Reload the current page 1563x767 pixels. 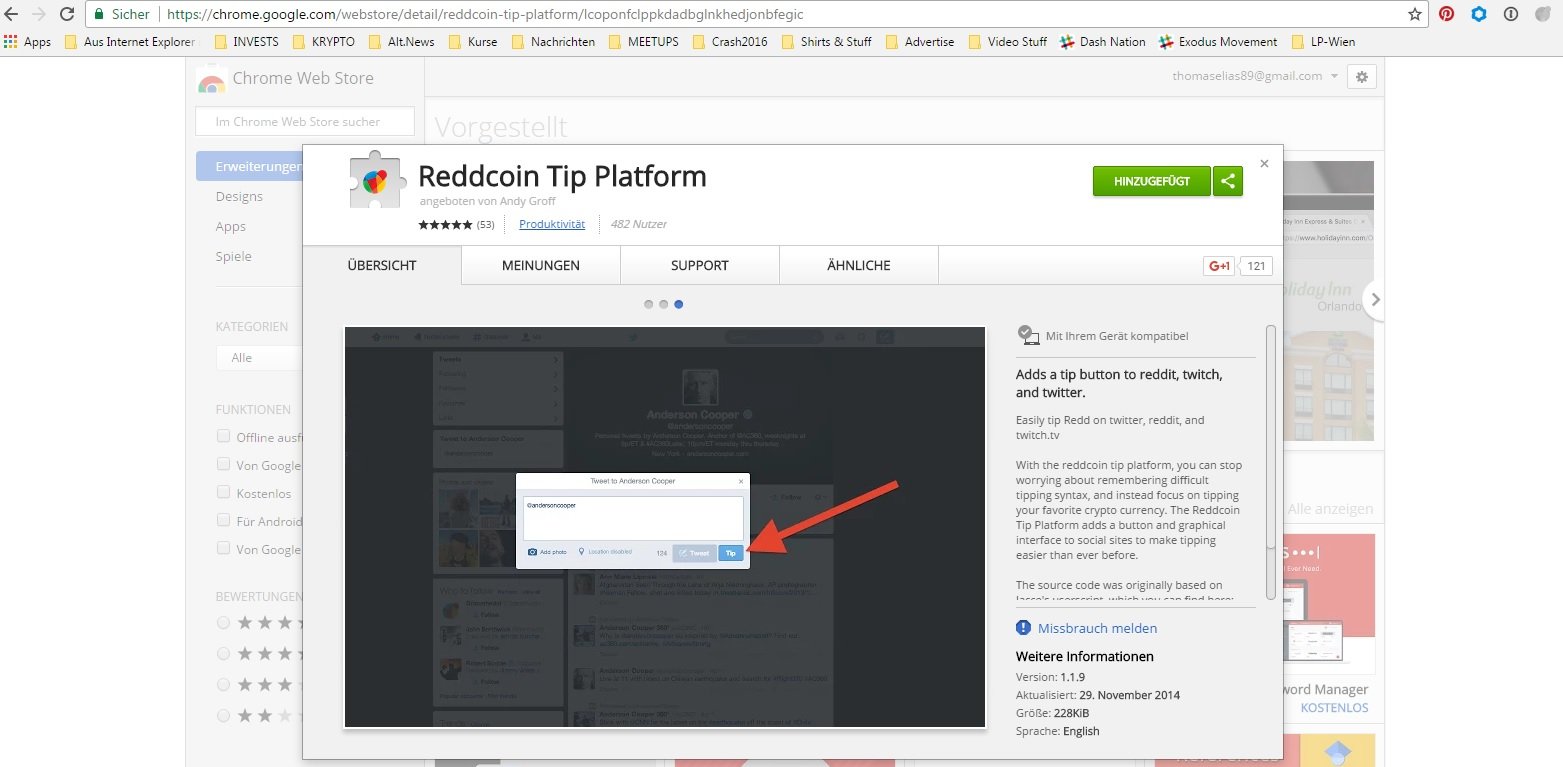66,15
